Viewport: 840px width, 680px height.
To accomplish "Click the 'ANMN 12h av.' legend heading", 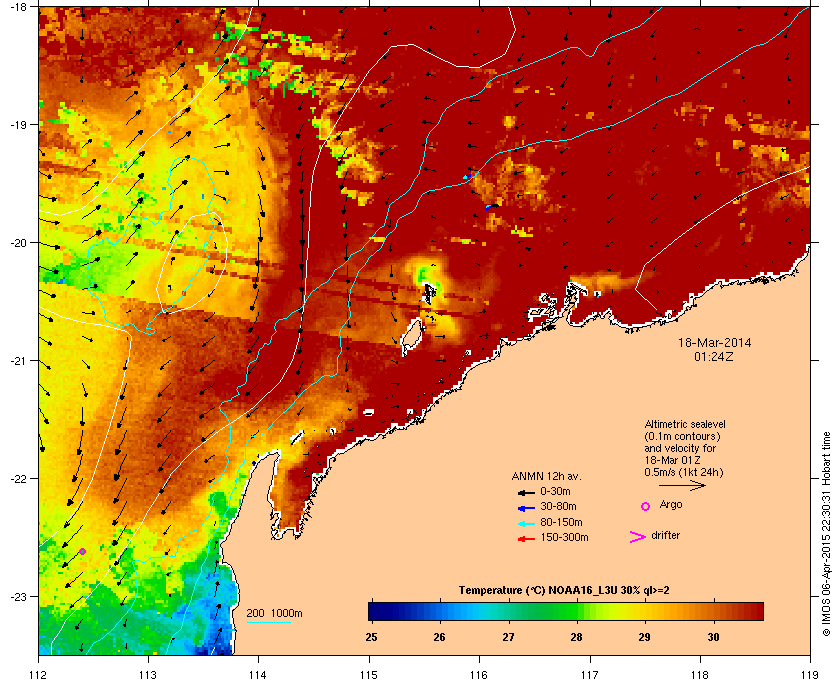I will point(546,476).
